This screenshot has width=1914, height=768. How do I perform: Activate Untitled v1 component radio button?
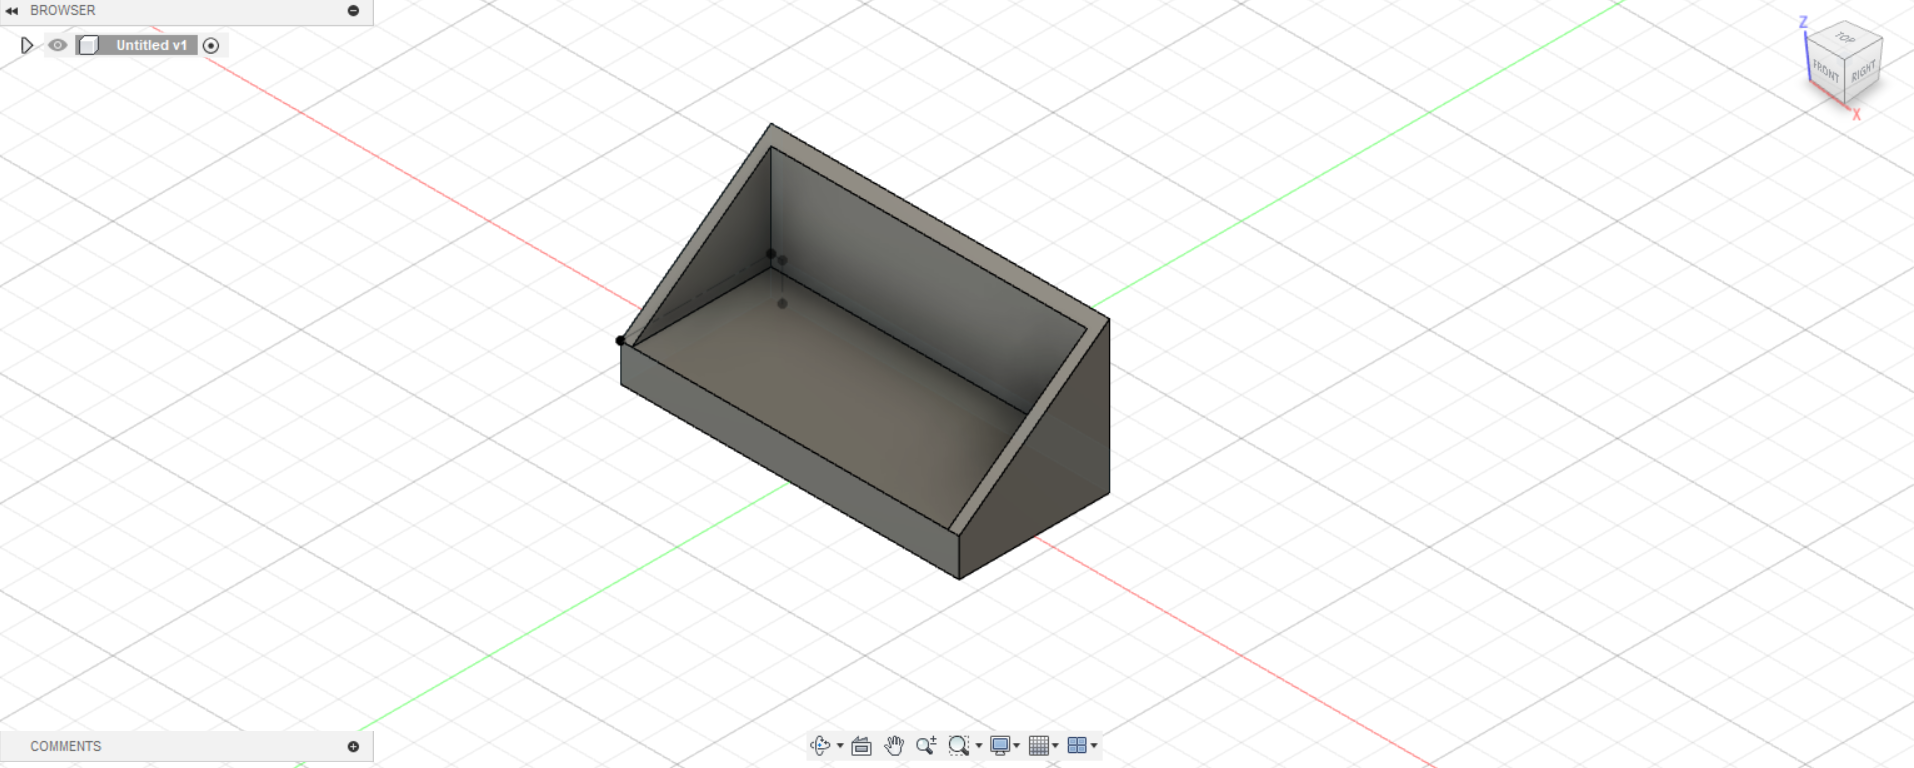click(x=211, y=45)
